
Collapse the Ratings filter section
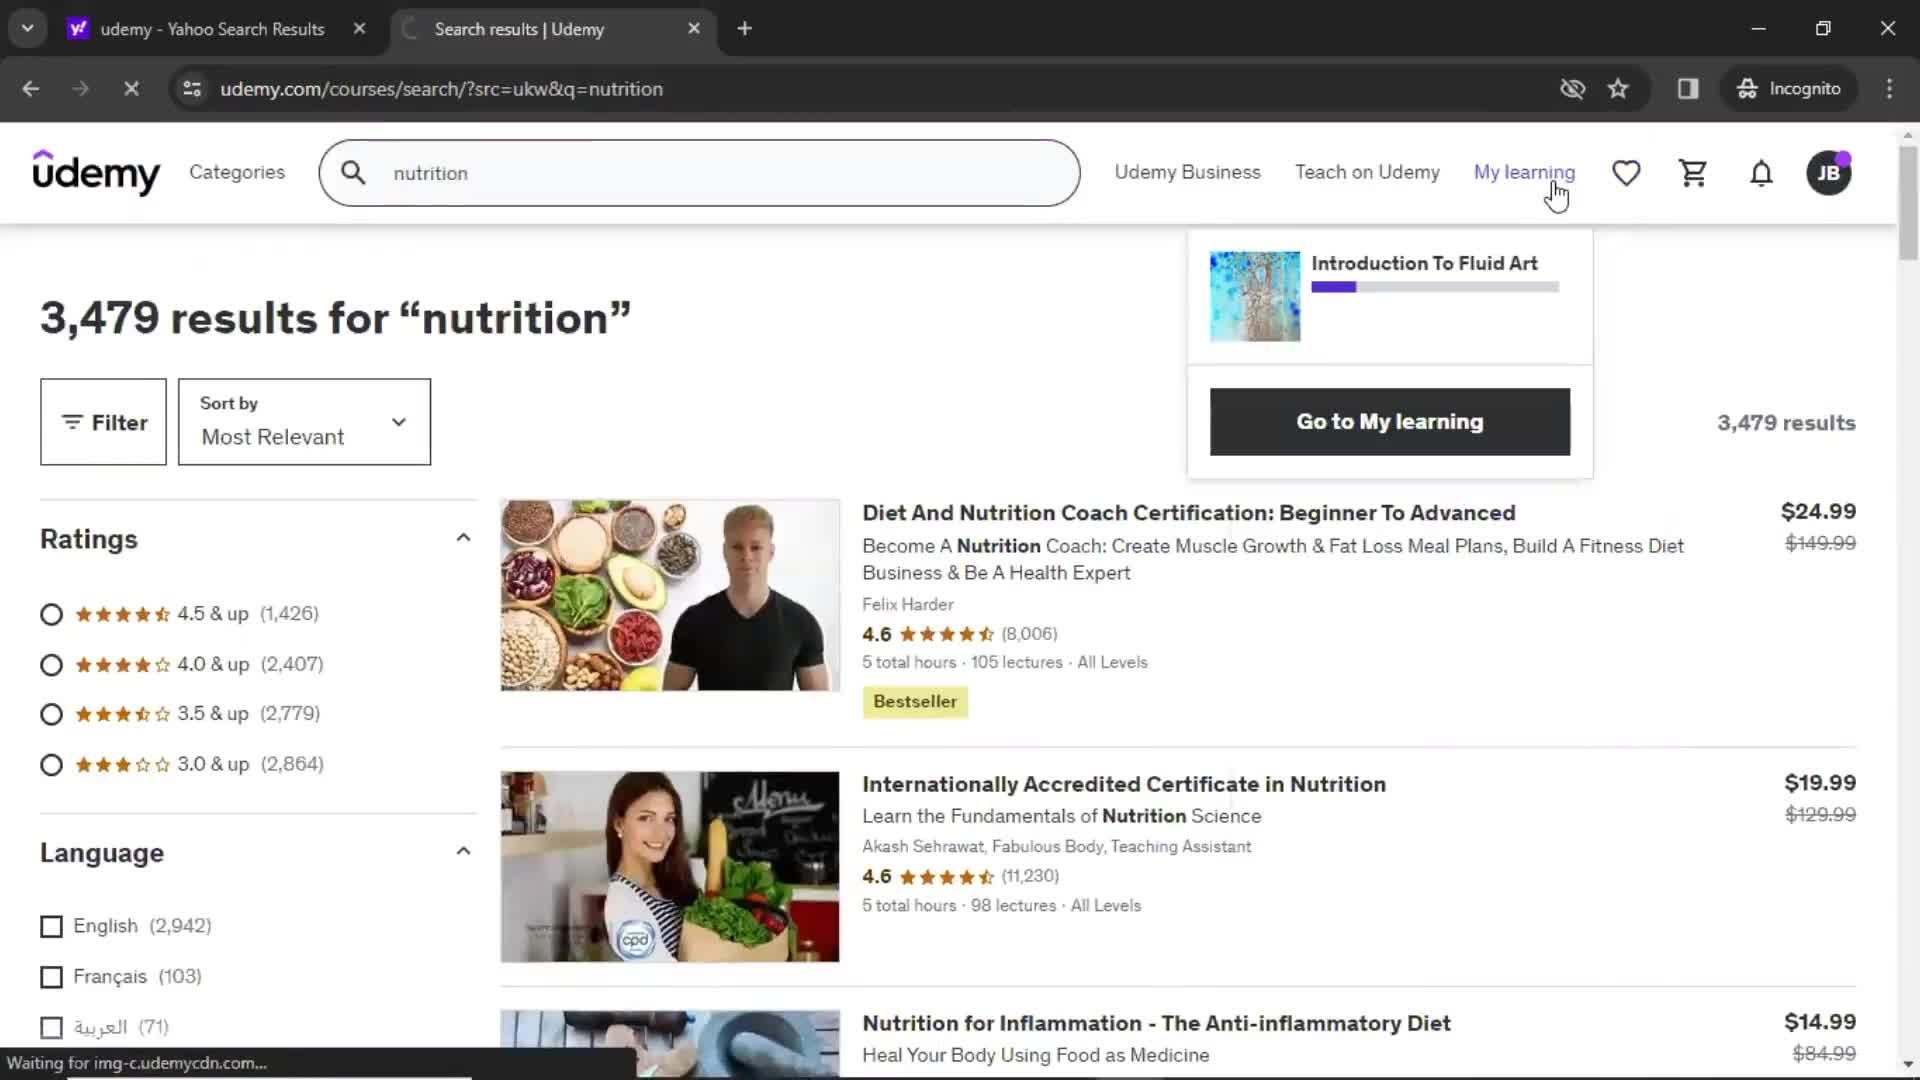click(x=464, y=538)
